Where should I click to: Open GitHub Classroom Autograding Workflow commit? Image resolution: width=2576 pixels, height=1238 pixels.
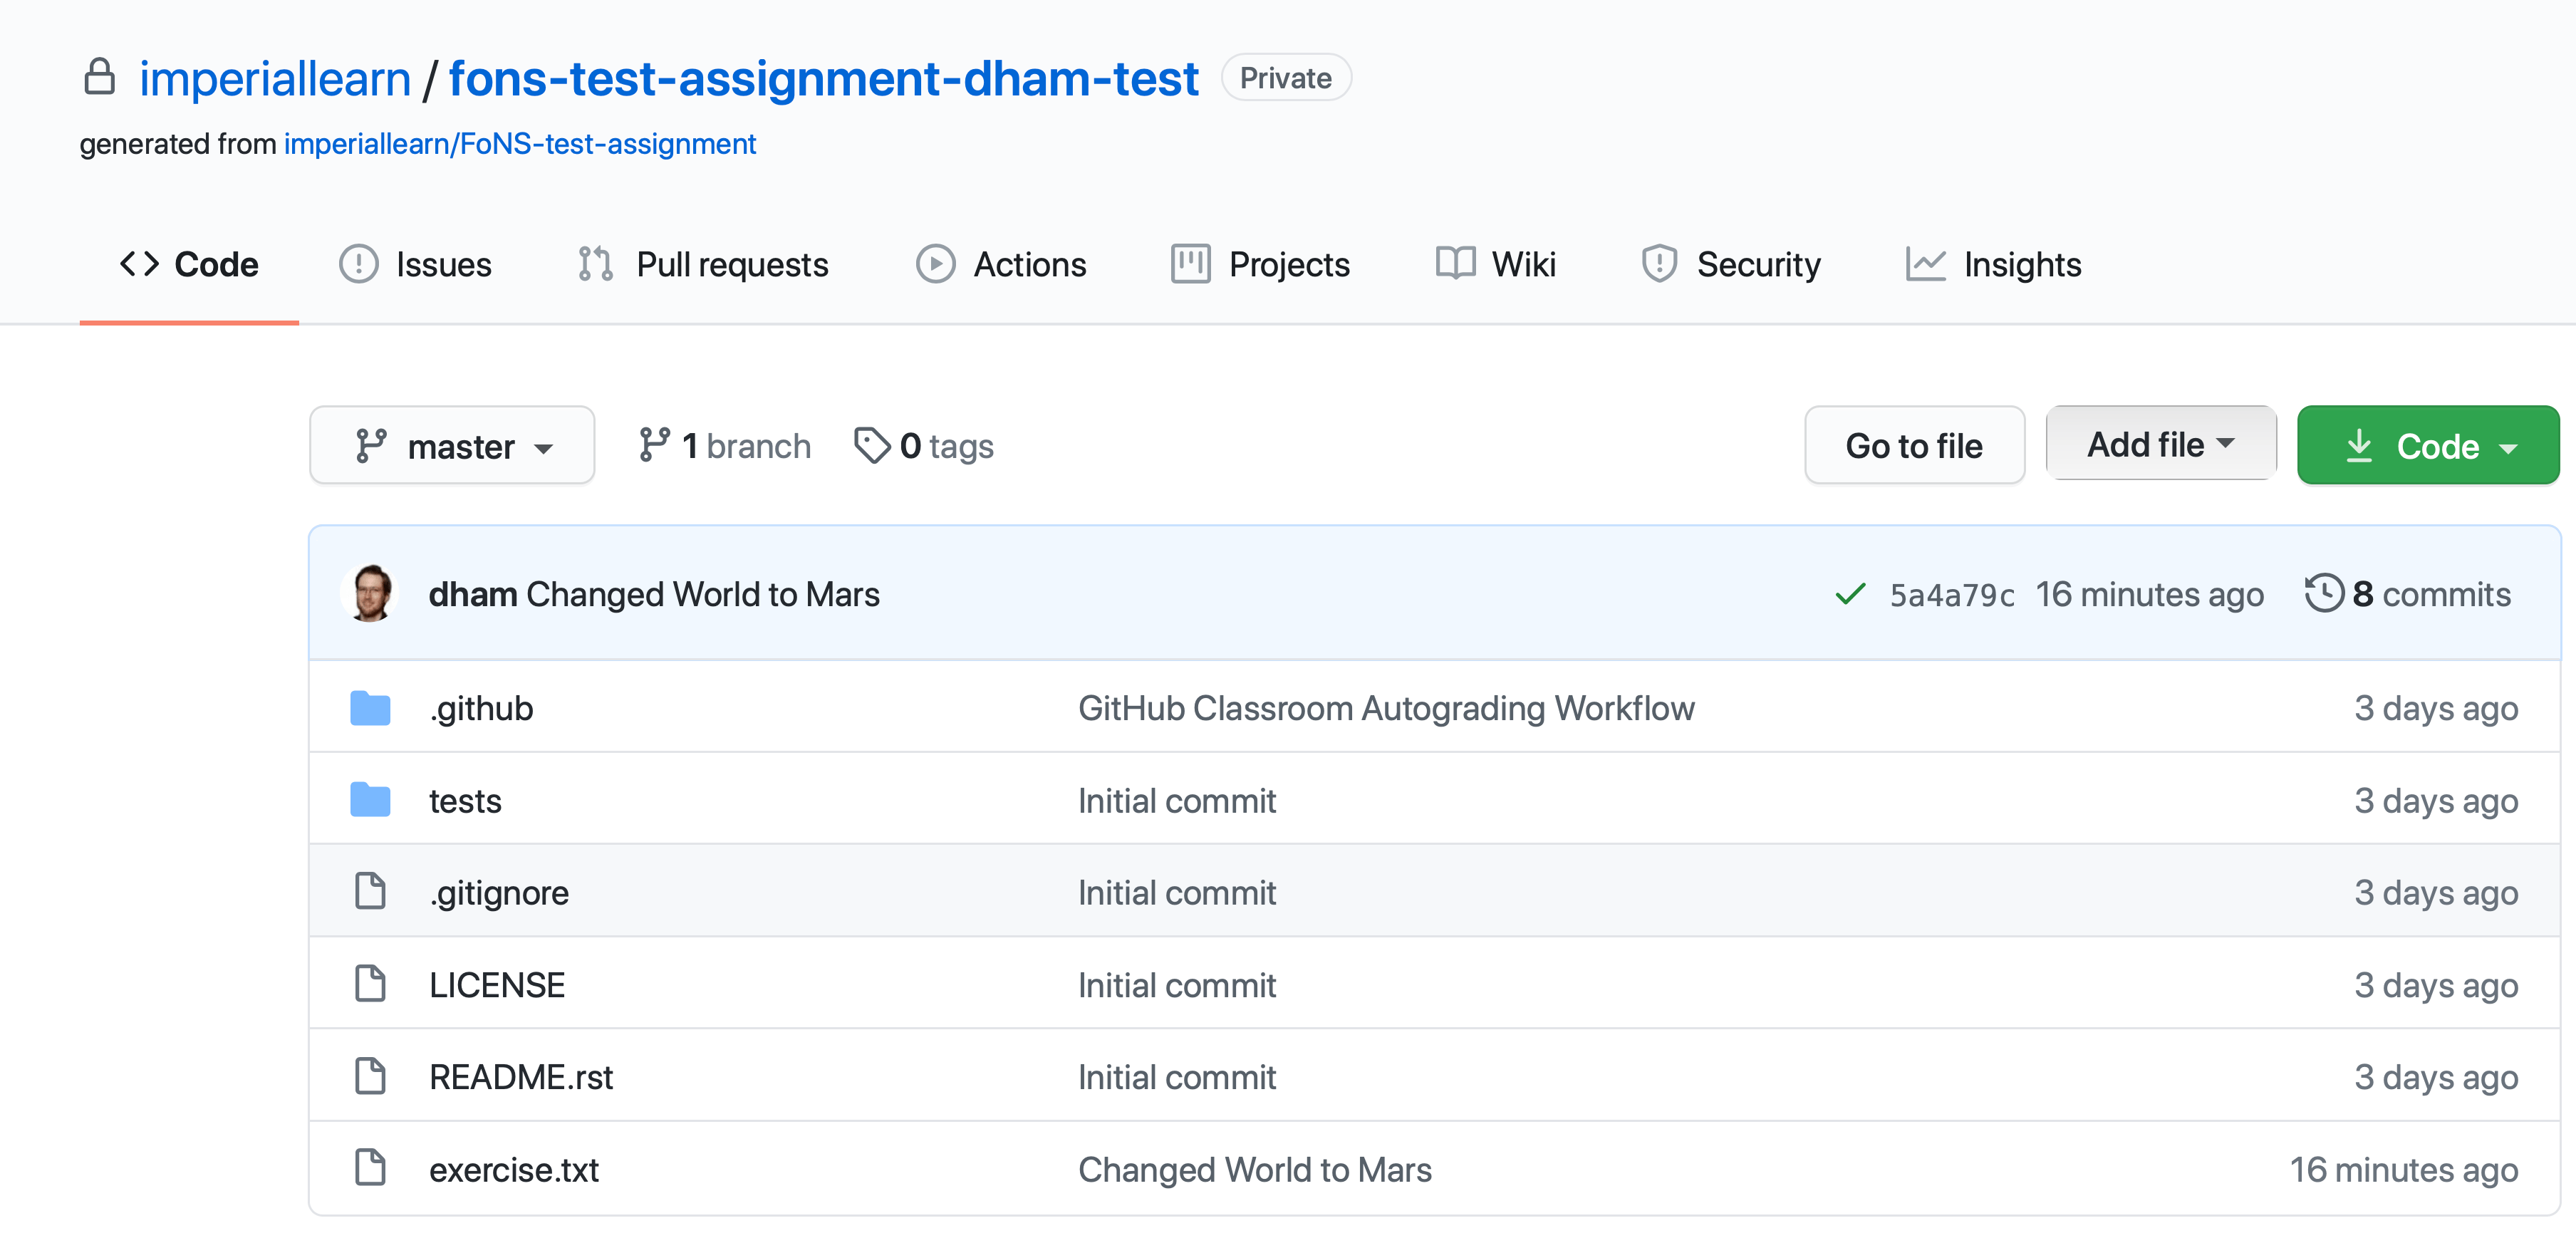click(x=1386, y=708)
